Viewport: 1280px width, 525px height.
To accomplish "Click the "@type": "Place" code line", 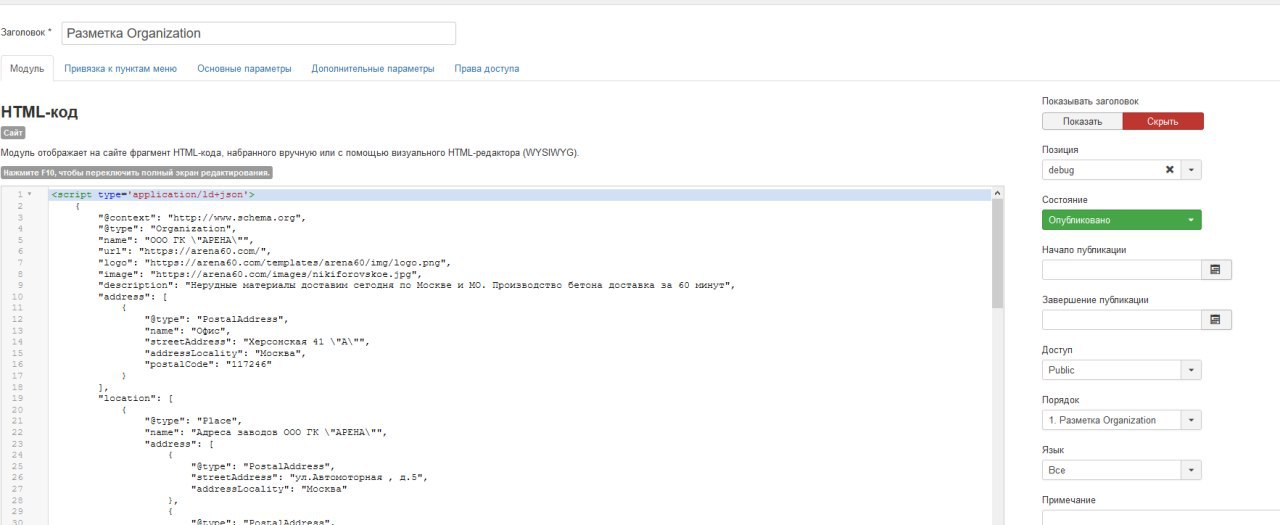I will pos(193,421).
